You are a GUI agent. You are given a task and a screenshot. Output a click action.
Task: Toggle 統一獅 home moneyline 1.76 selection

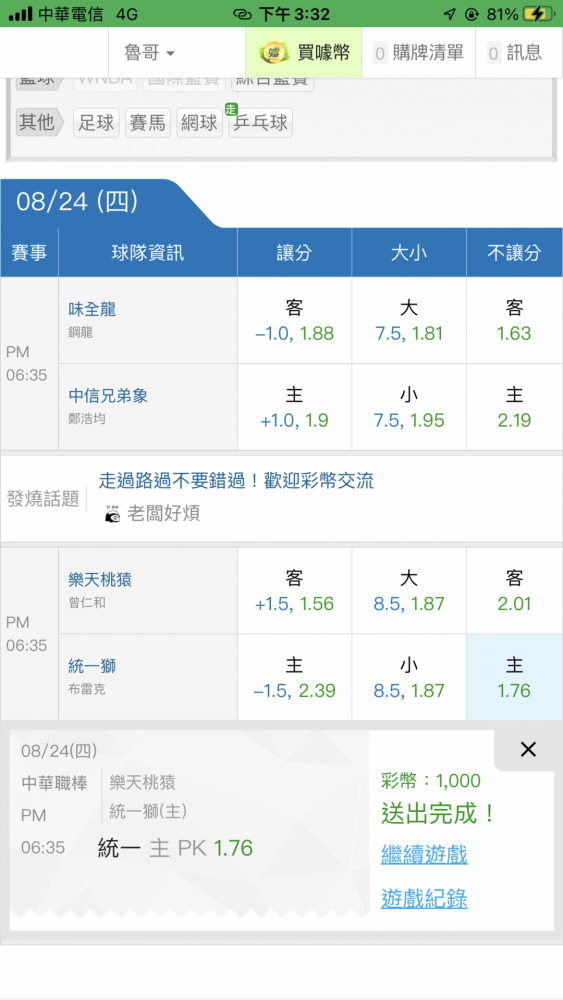click(515, 677)
